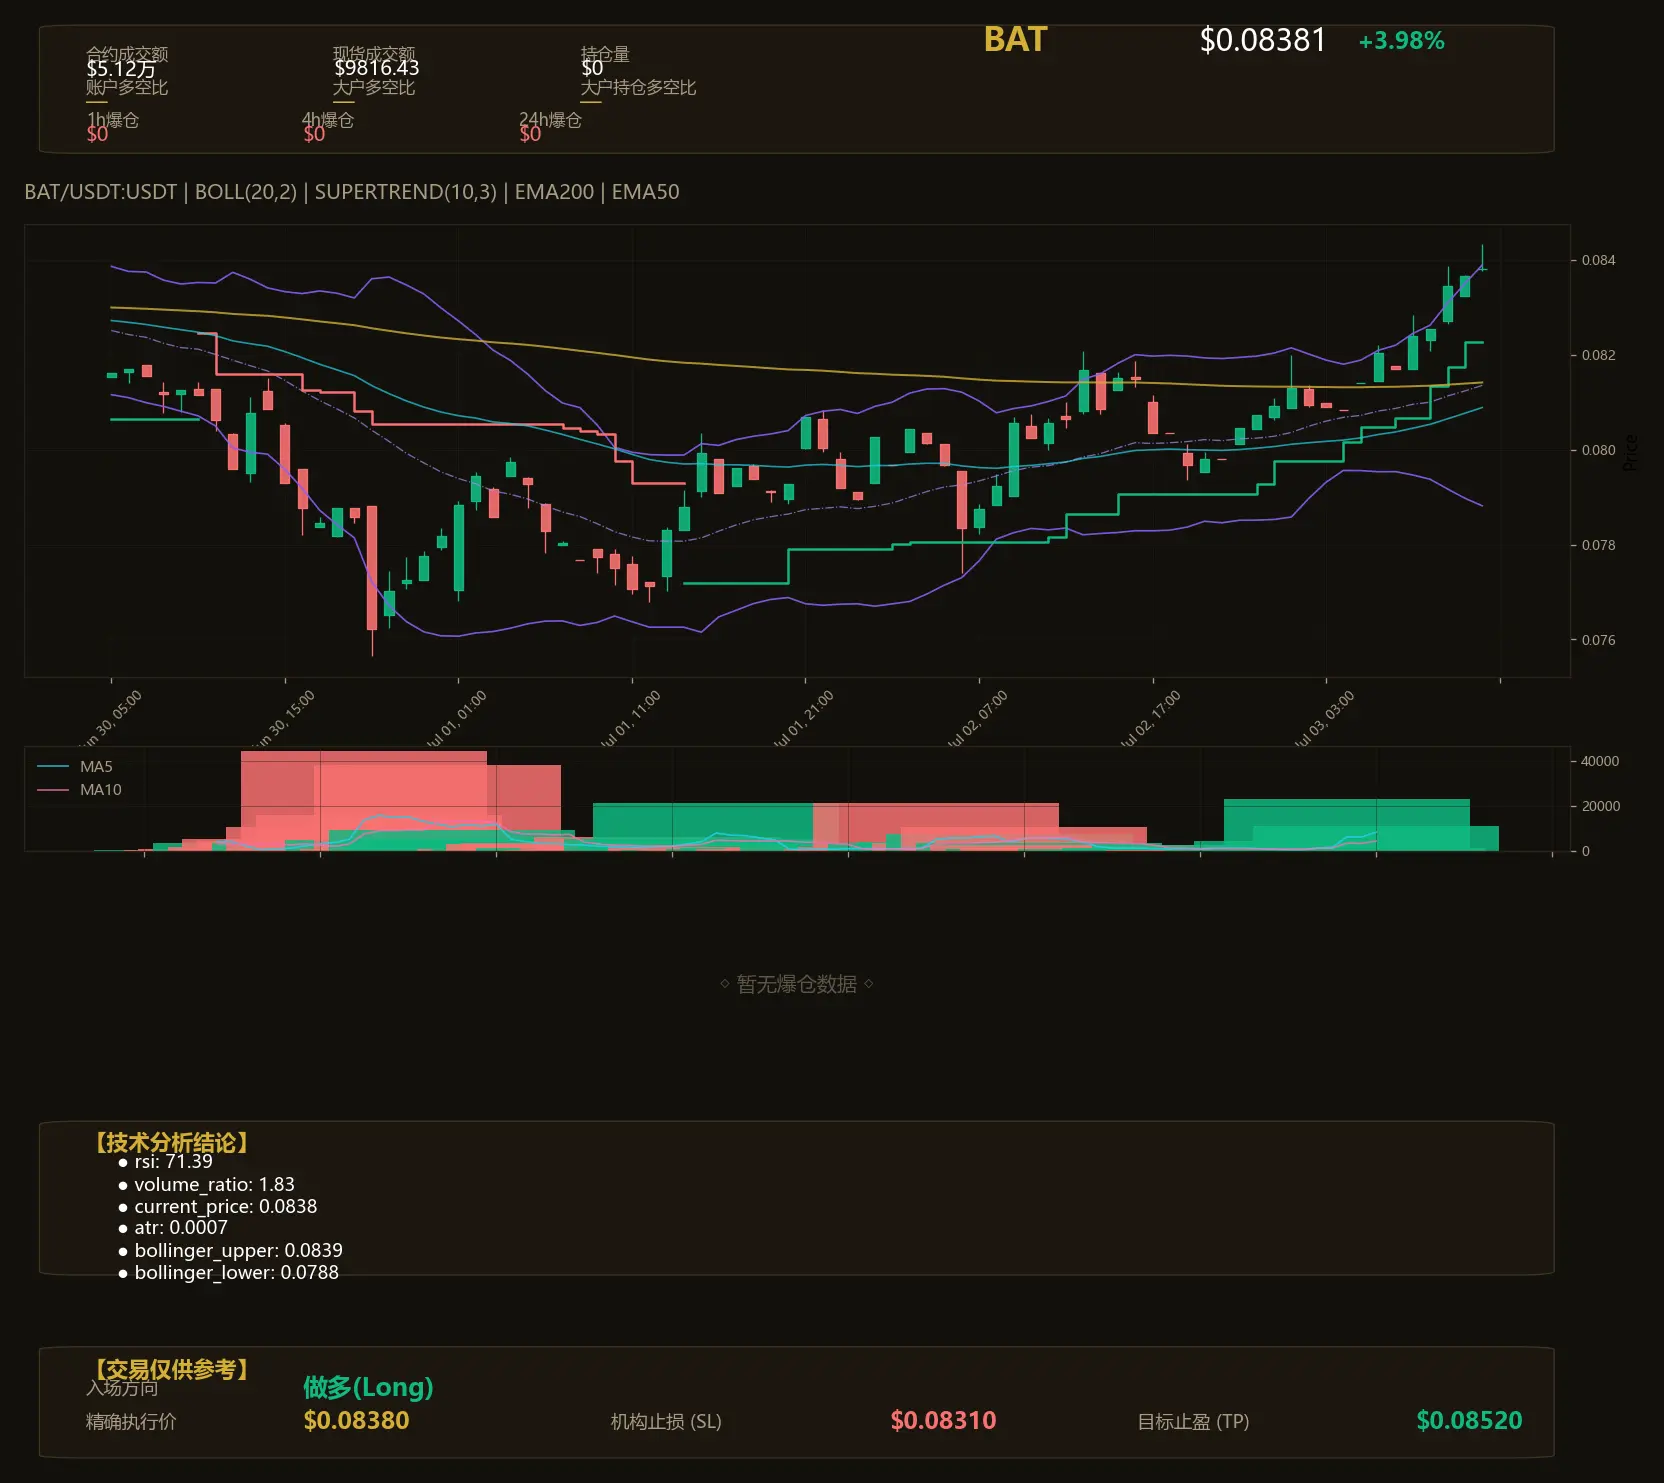Click the 大户多空比 label
Viewport: 1664px width, 1483px height.
tap(374, 87)
